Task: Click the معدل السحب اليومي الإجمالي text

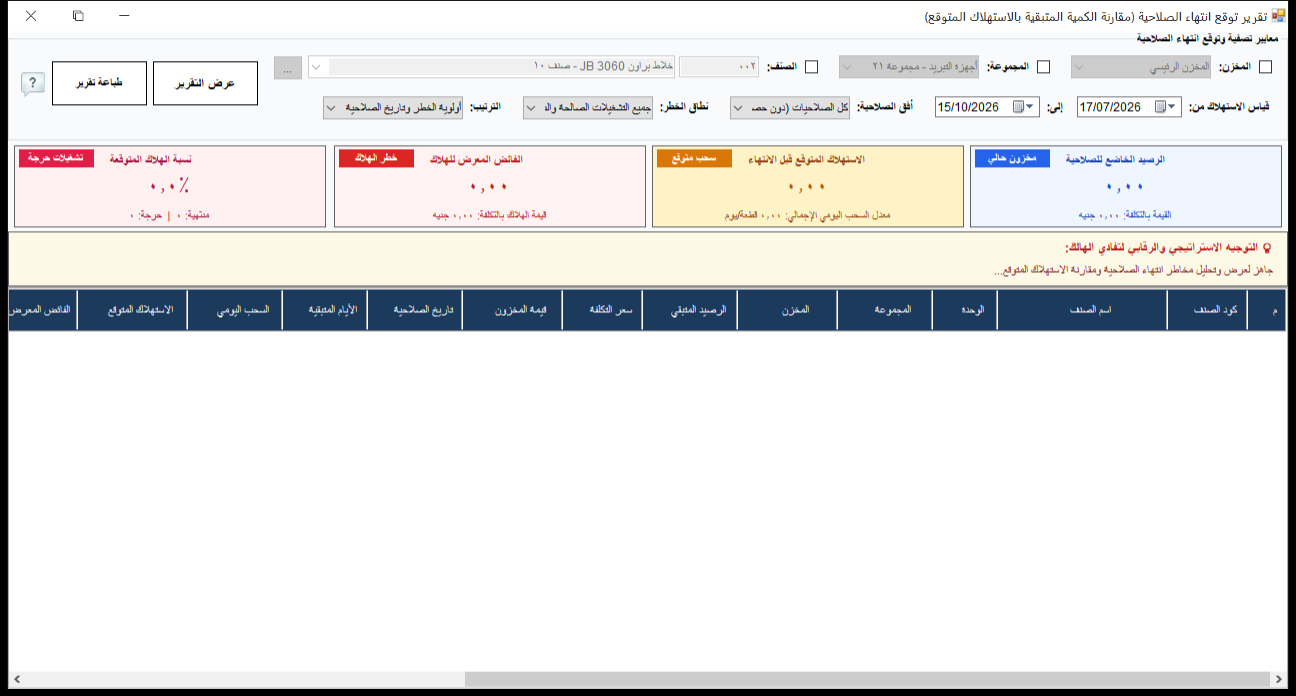Action: click(808, 215)
